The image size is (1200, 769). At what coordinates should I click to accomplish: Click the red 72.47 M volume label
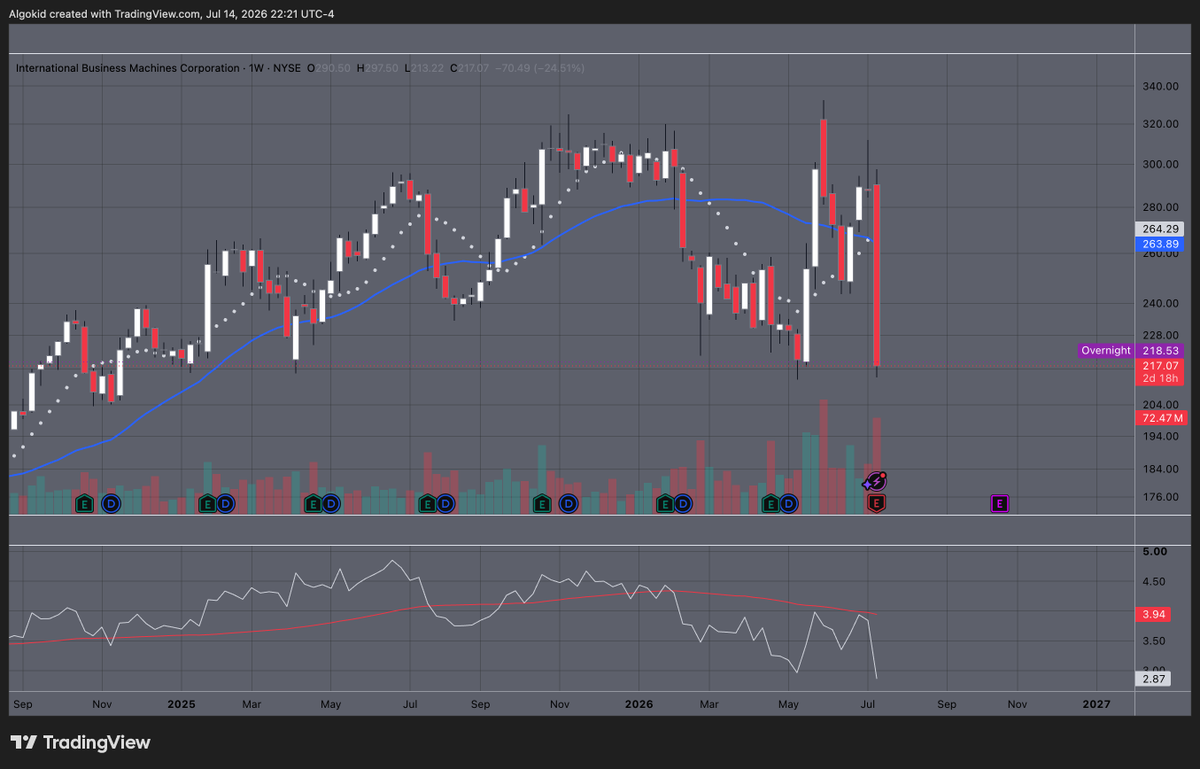point(1161,417)
